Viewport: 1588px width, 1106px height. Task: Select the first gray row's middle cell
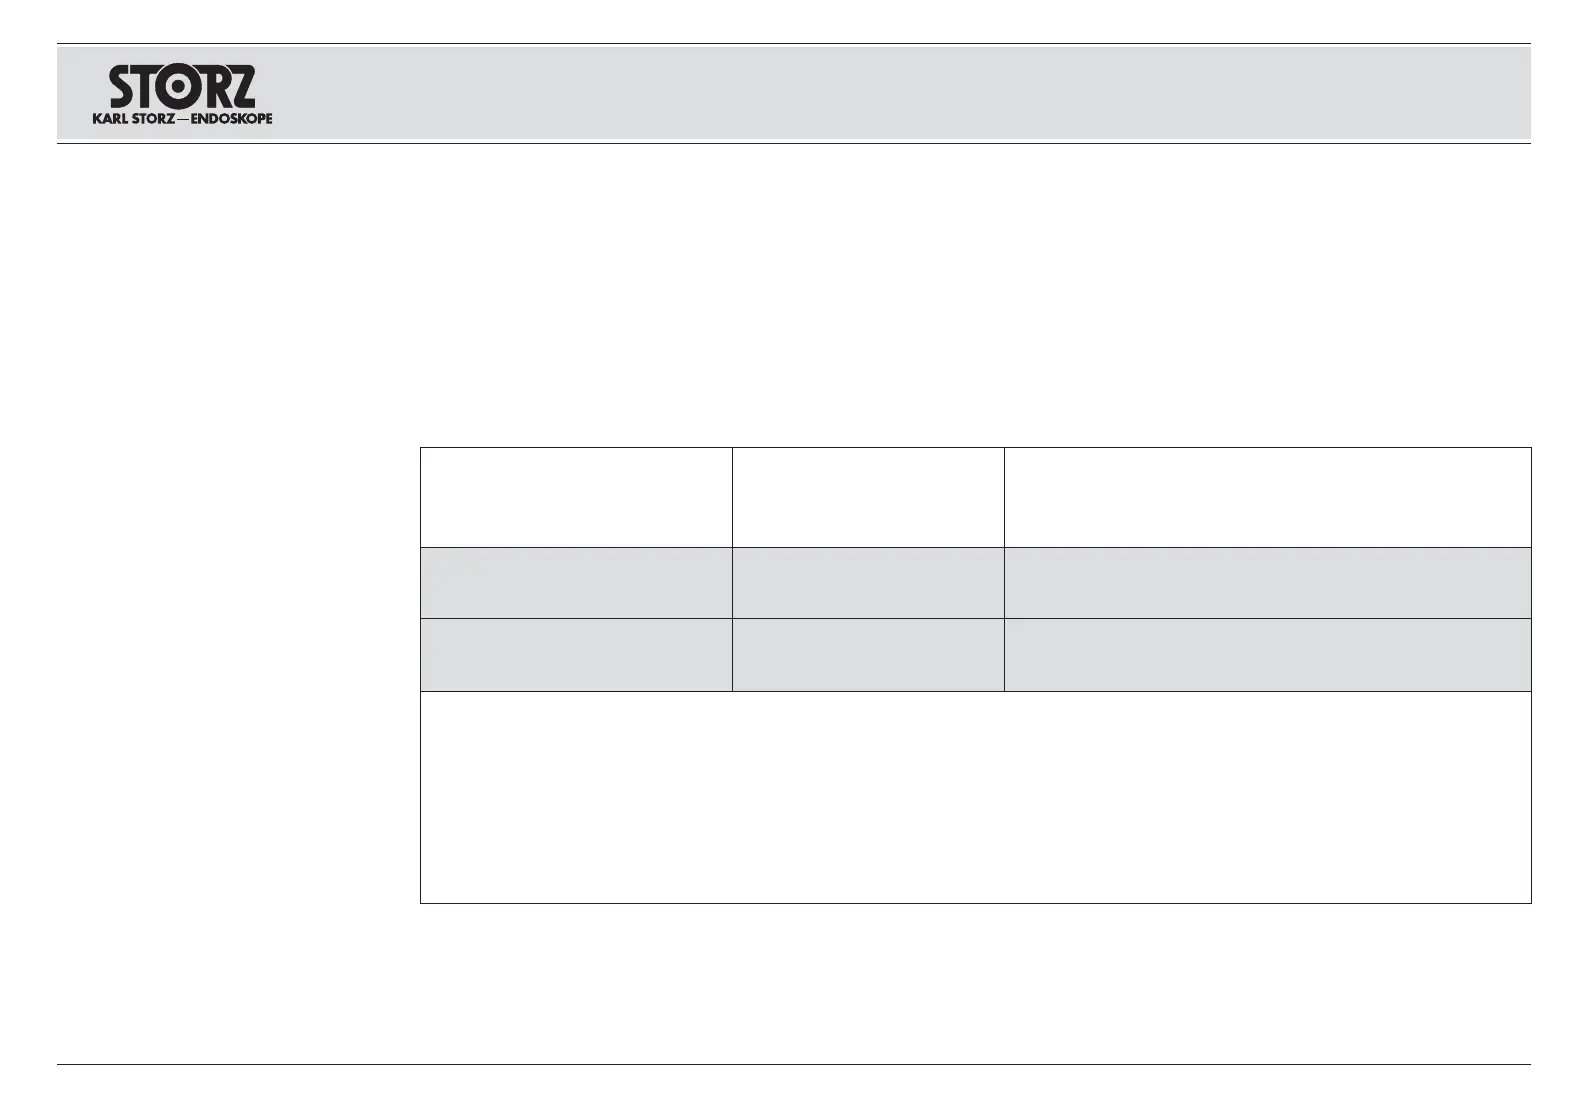point(868,583)
